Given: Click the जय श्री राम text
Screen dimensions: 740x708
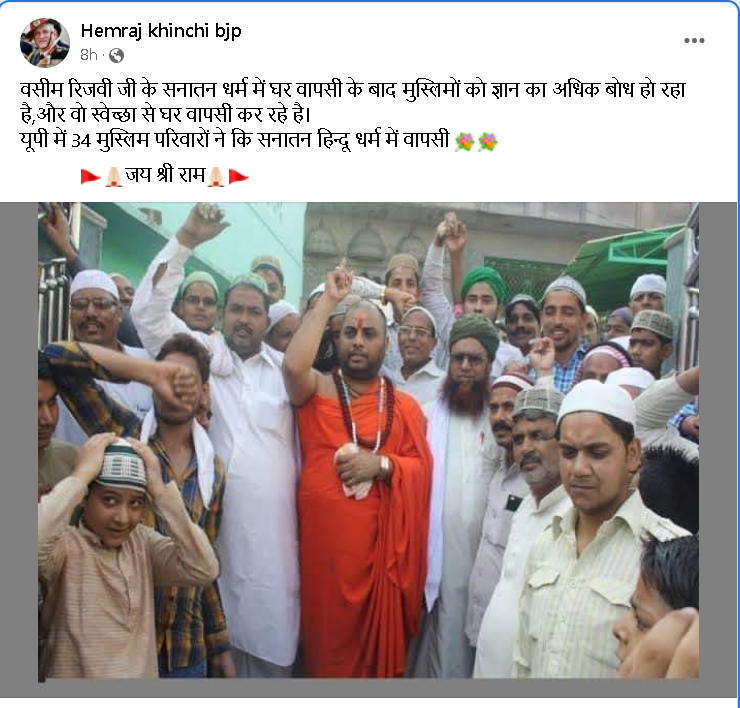Looking at the screenshot, I should pos(165,176).
